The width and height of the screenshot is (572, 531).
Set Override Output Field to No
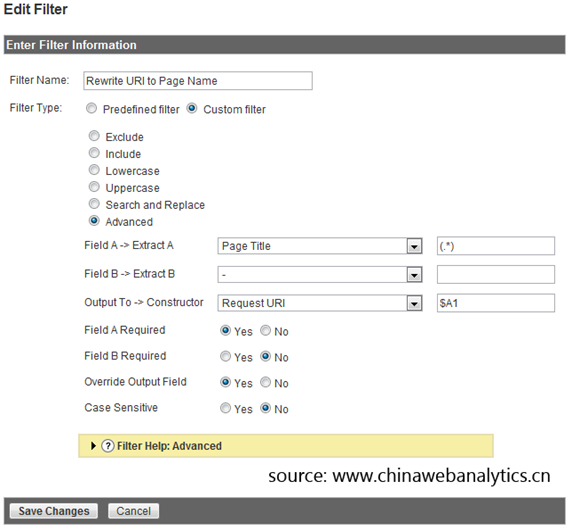(x=266, y=382)
